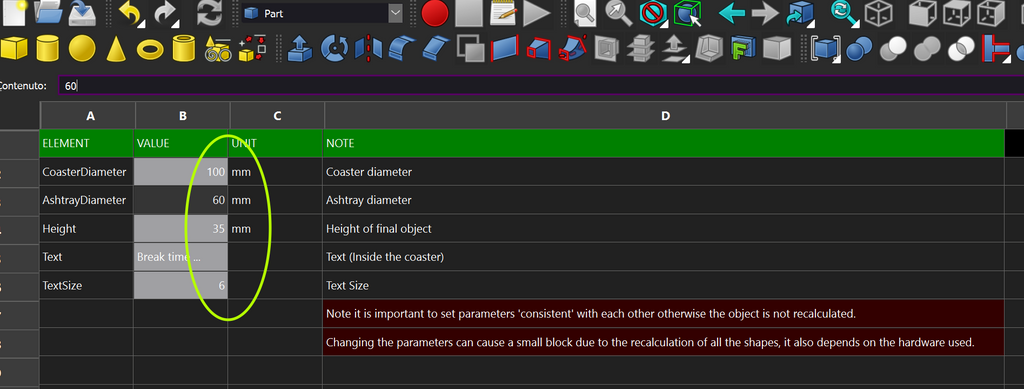Select column B header

tap(182, 116)
